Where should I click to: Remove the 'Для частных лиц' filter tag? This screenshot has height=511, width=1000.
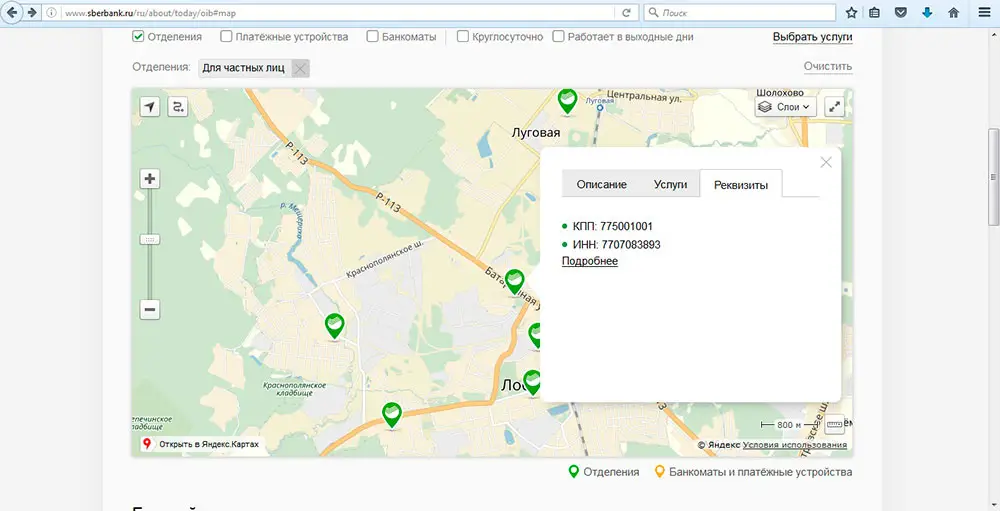pos(300,68)
